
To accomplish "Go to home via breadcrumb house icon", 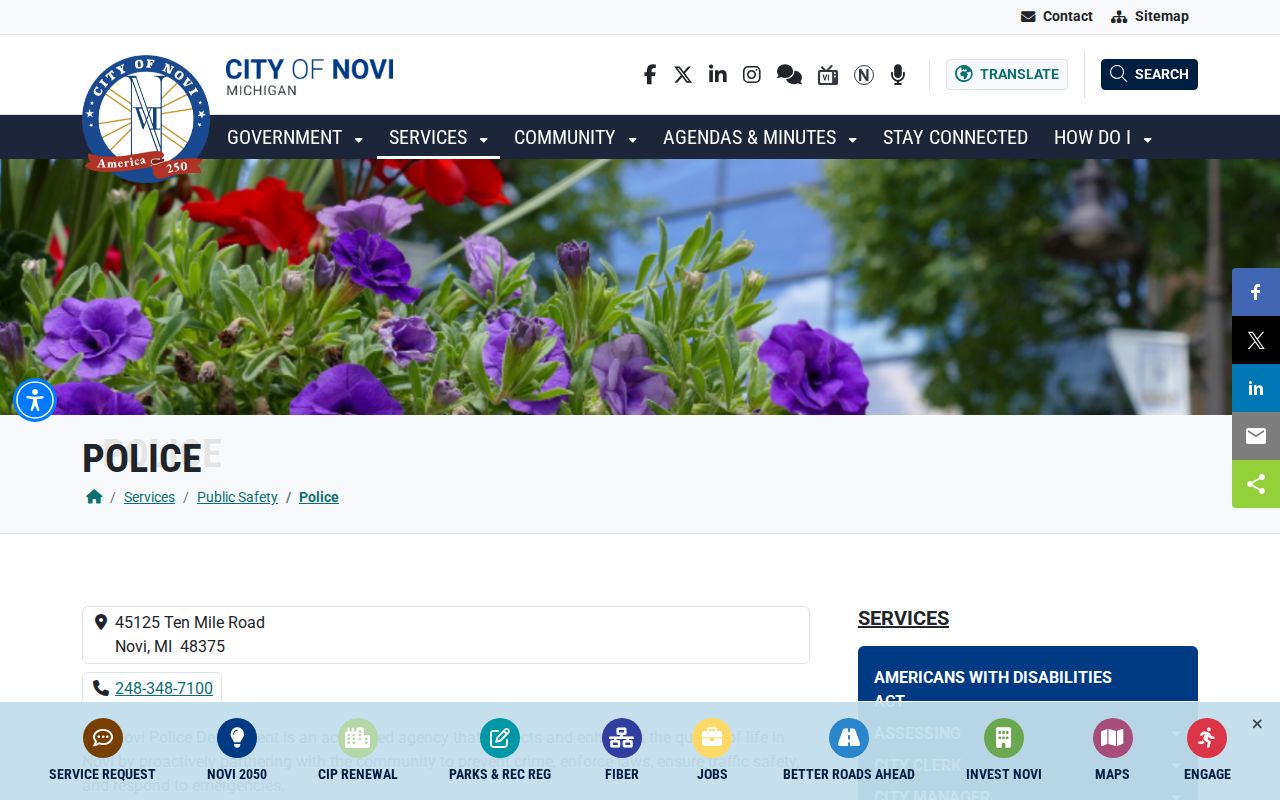I will 94,497.
